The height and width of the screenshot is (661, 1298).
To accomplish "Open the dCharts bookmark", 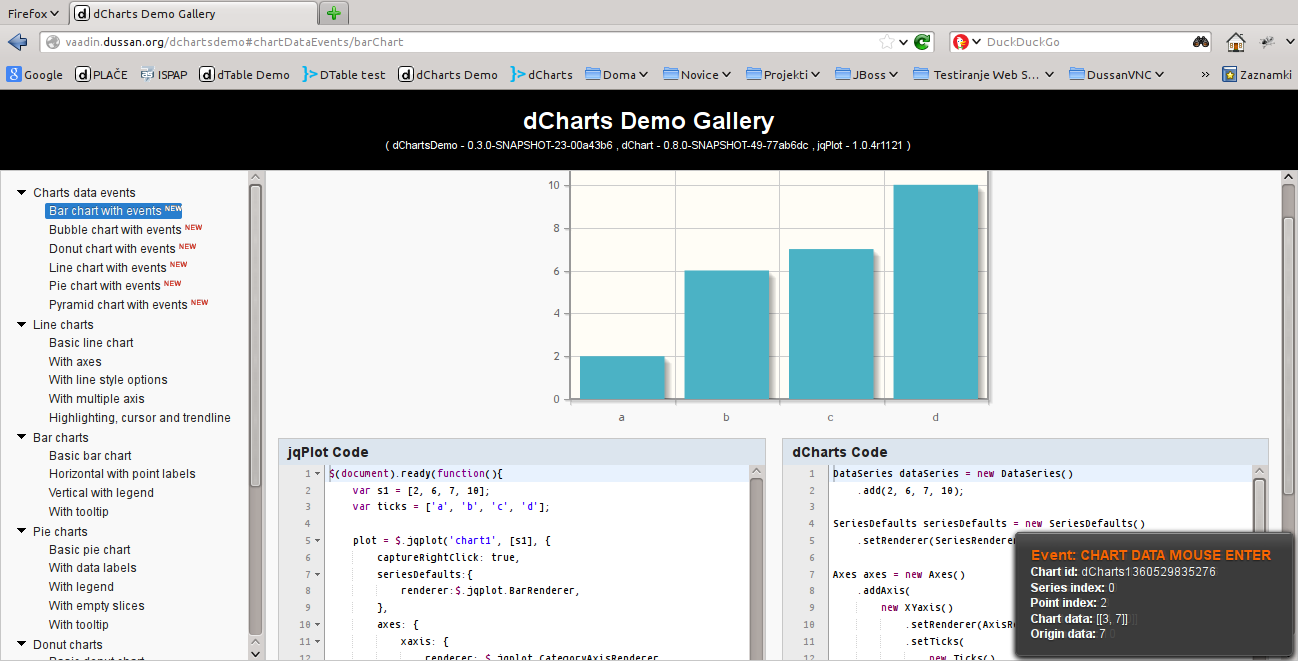I will click(541, 74).
